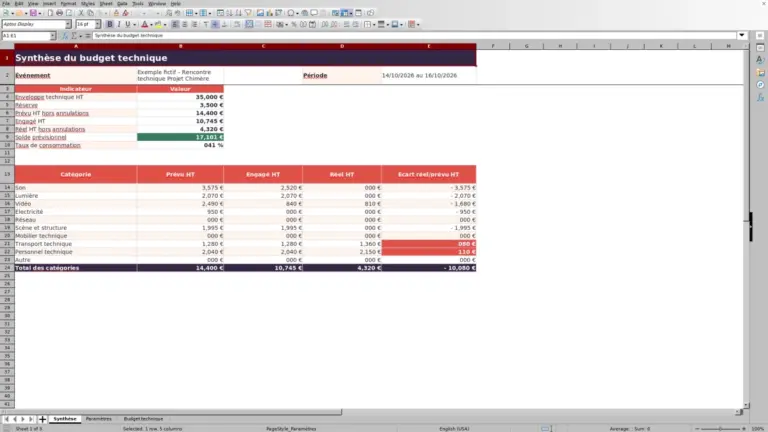The width and height of the screenshot is (768, 432).
Task: Click the Sum sigma icon
Action: click(x=74, y=36)
